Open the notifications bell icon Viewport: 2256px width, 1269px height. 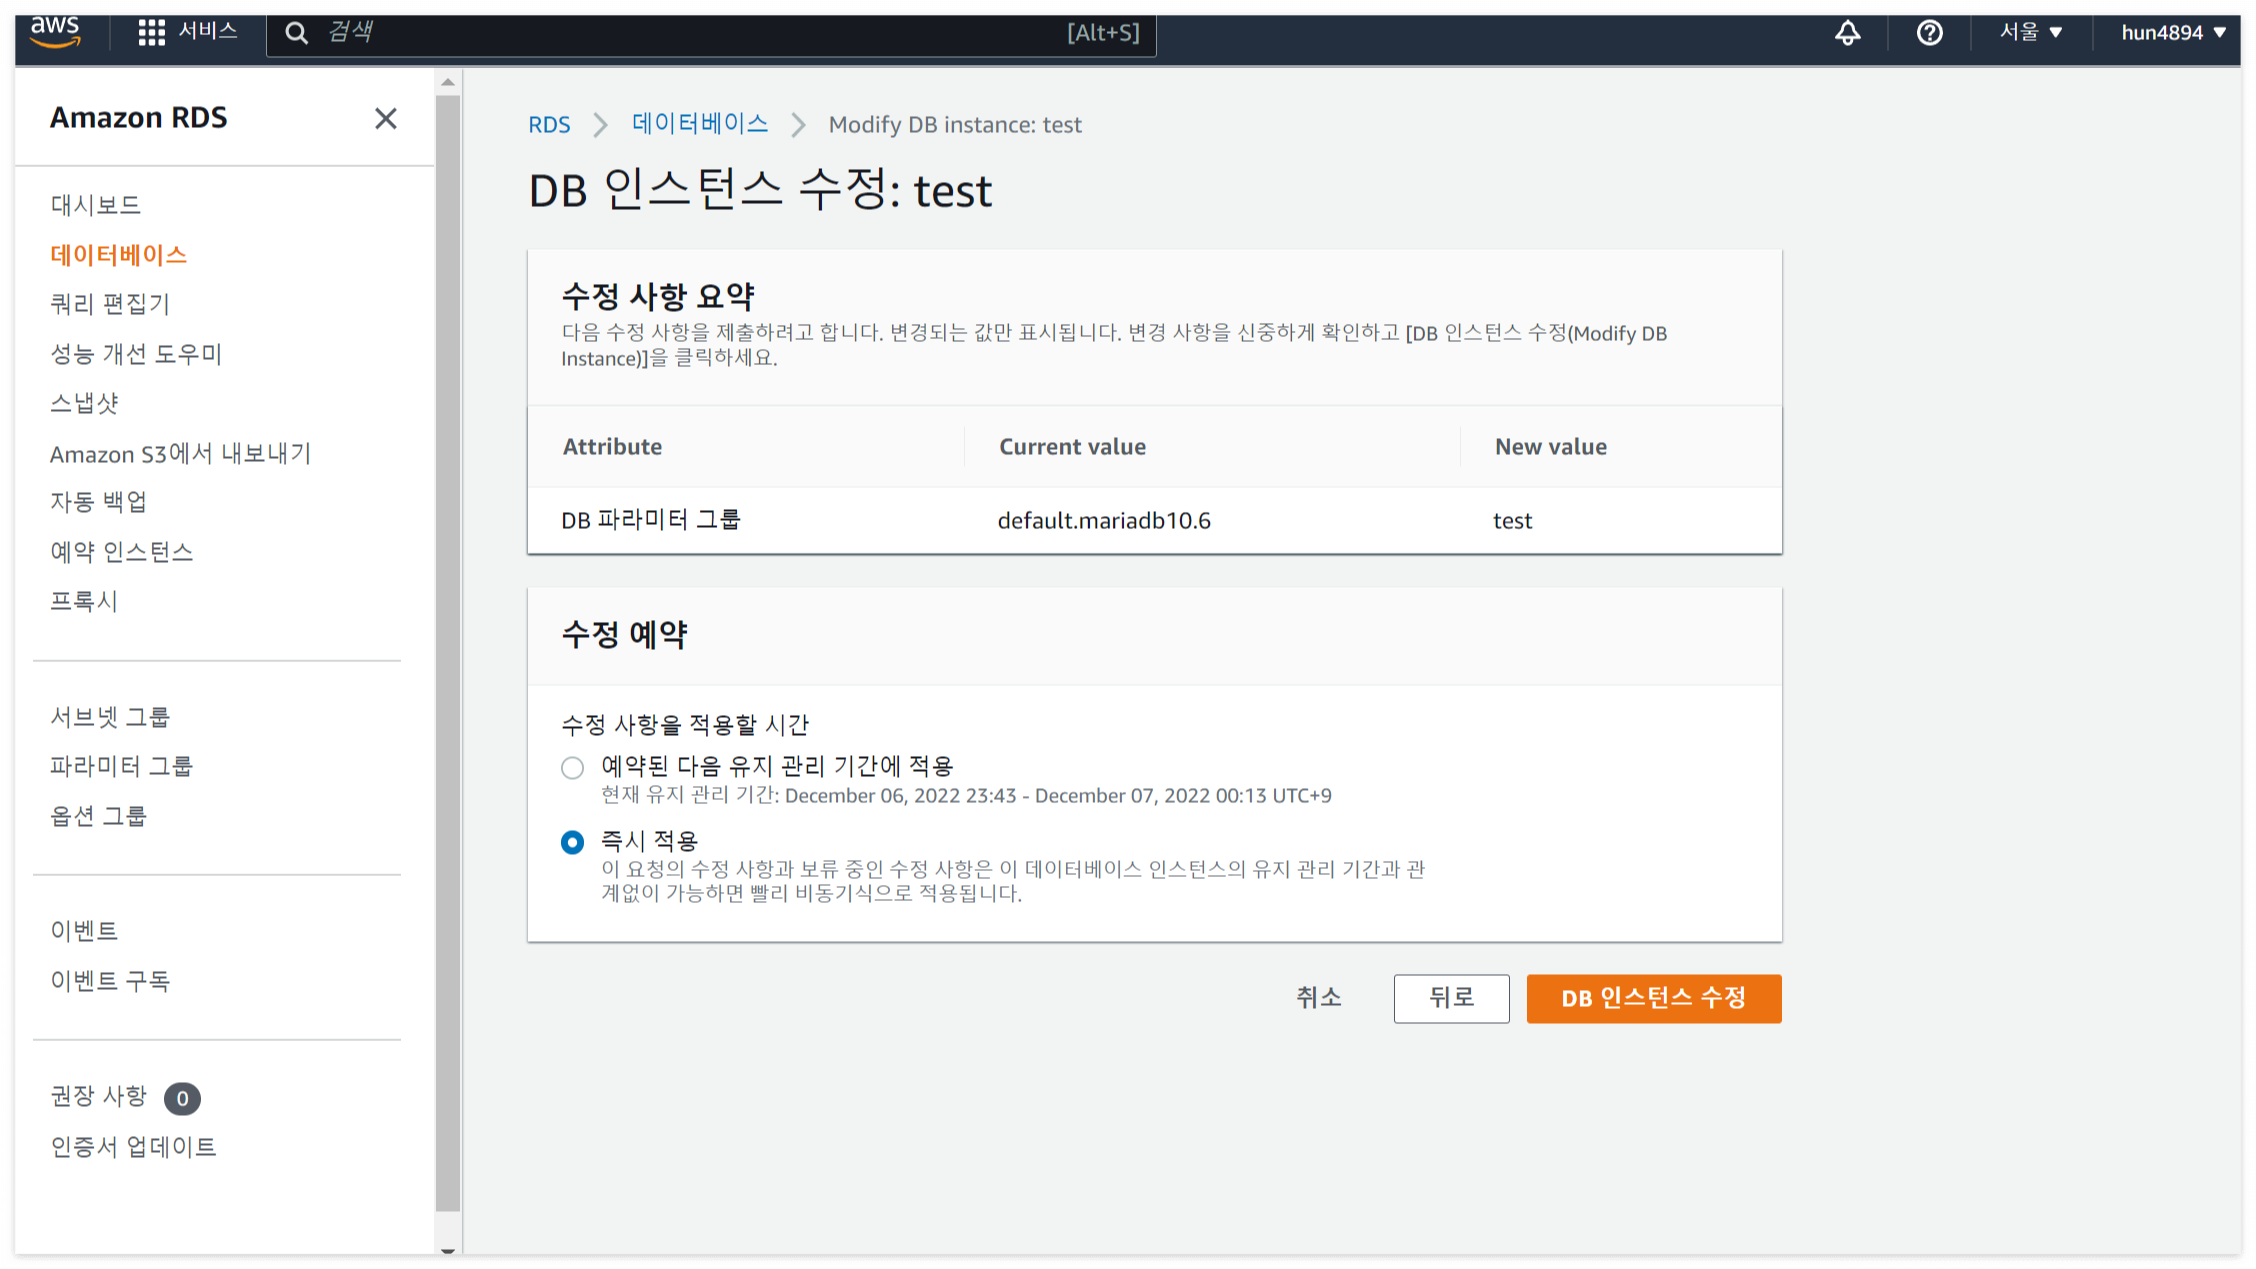[x=1847, y=33]
